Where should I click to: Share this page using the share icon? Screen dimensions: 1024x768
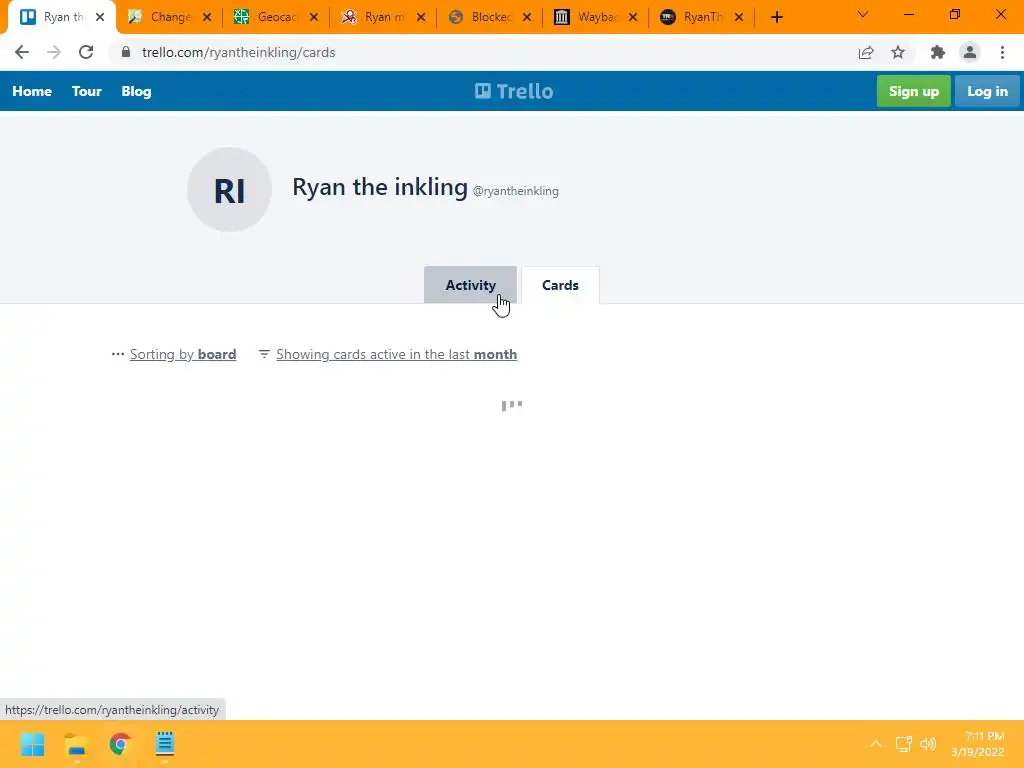866,52
